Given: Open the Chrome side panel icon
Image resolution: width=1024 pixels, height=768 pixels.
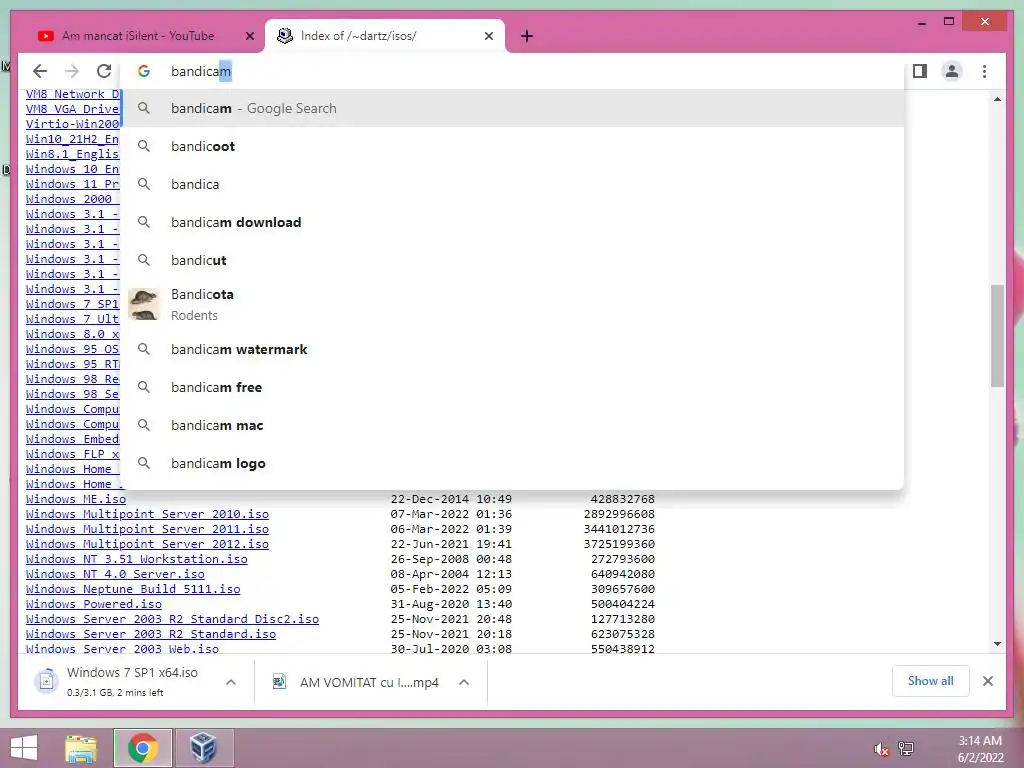Looking at the screenshot, I should tap(920, 71).
